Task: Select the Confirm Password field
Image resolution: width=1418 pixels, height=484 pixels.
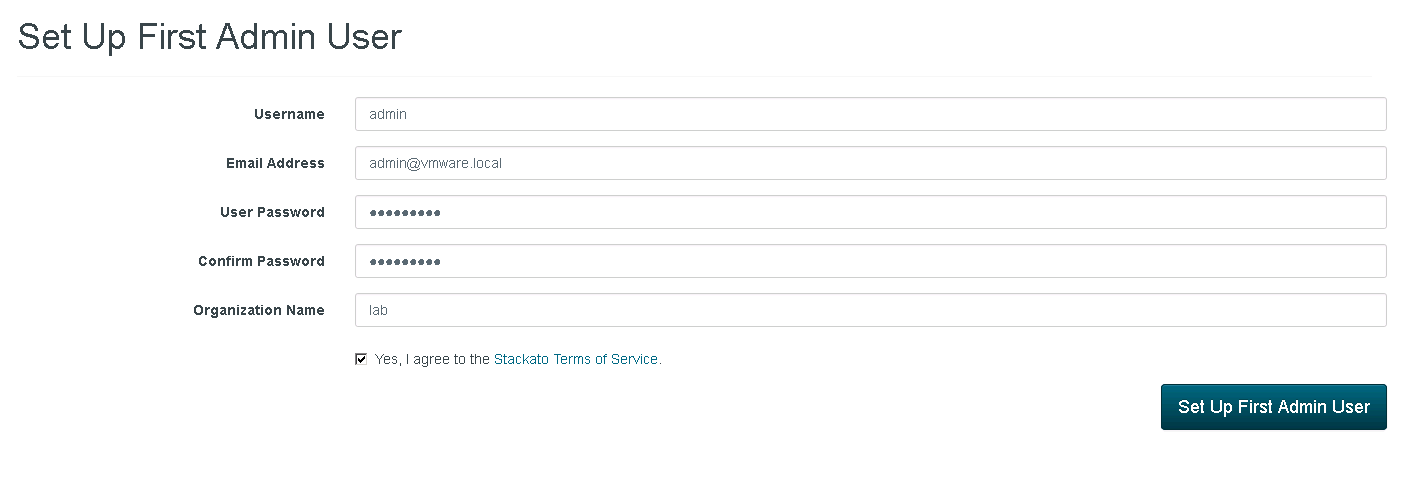Action: point(870,261)
